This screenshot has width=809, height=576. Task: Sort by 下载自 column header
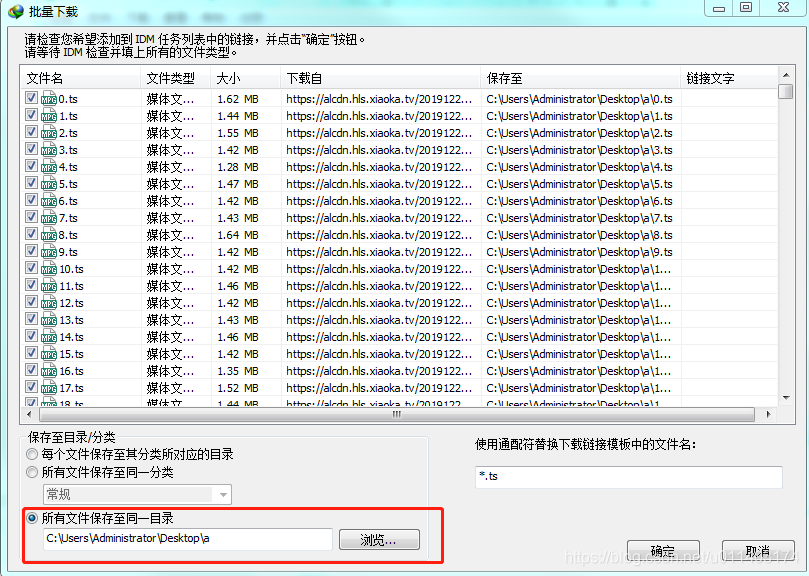pos(381,78)
